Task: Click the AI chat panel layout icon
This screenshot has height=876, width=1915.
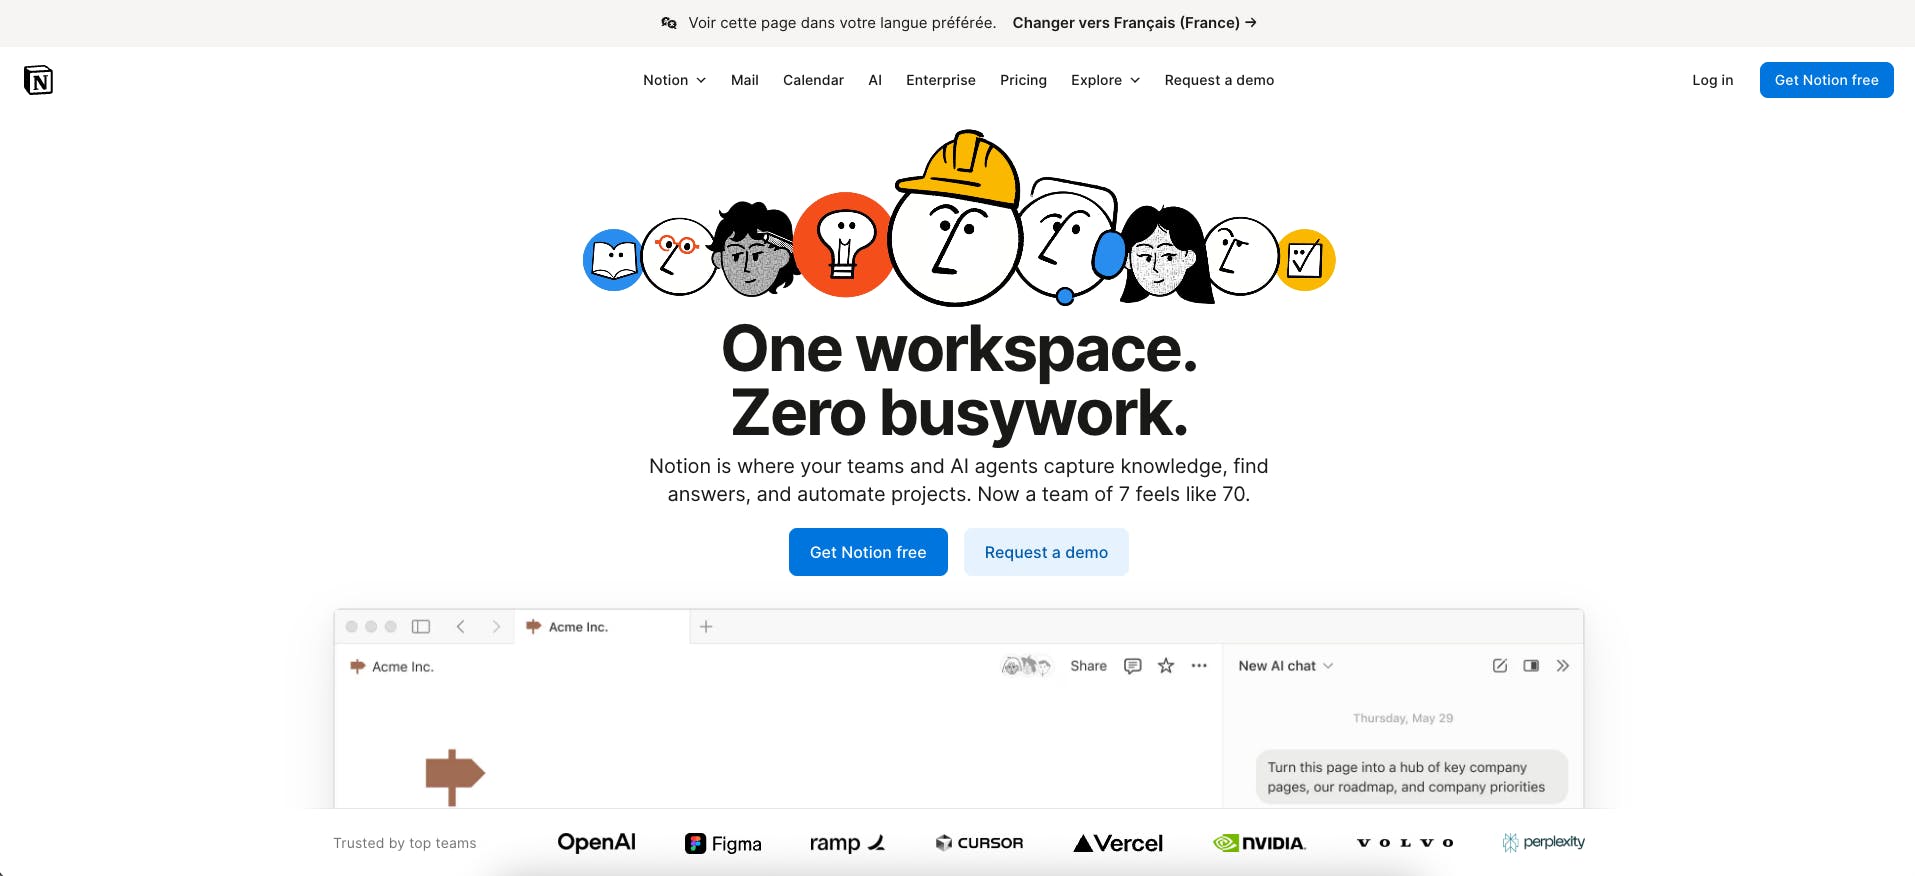Action: (x=1531, y=666)
